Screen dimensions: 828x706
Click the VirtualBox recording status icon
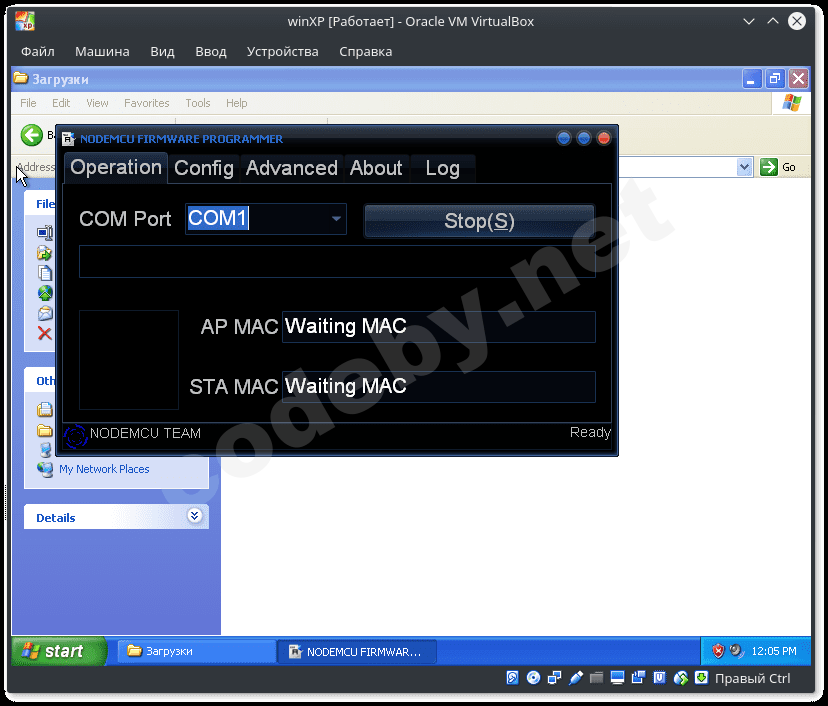click(x=638, y=678)
